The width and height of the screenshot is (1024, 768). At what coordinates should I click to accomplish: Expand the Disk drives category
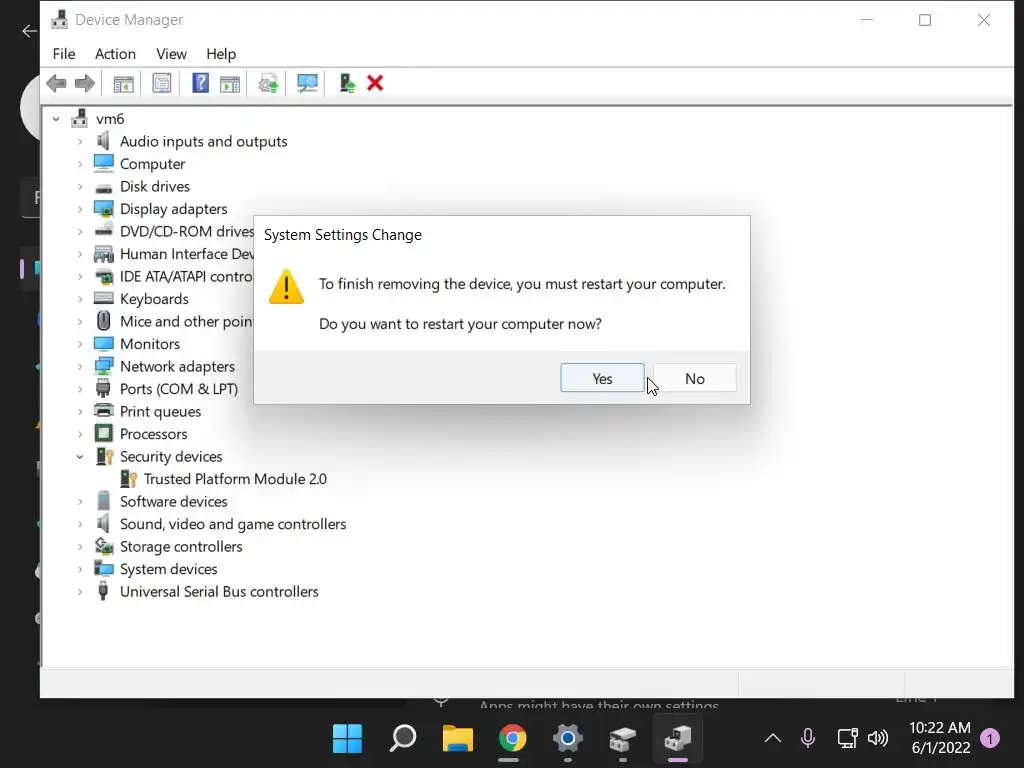coord(80,186)
